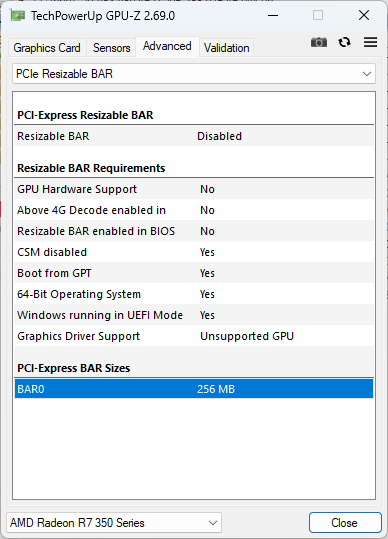Click the Above 4G Decode enabled in row
The width and height of the screenshot is (388, 539).
tap(194, 210)
